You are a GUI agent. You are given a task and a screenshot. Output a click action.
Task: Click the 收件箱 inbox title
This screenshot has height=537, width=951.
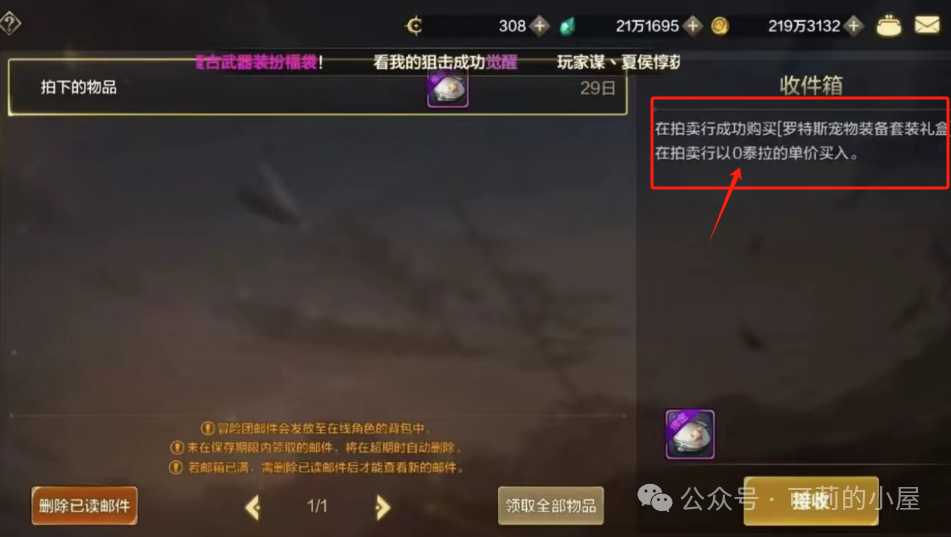pos(811,86)
